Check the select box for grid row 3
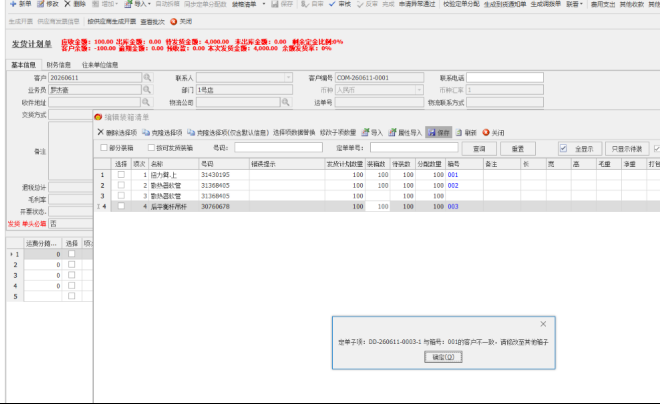The width and height of the screenshot is (660, 404). pyautogui.click(x=121, y=195)
